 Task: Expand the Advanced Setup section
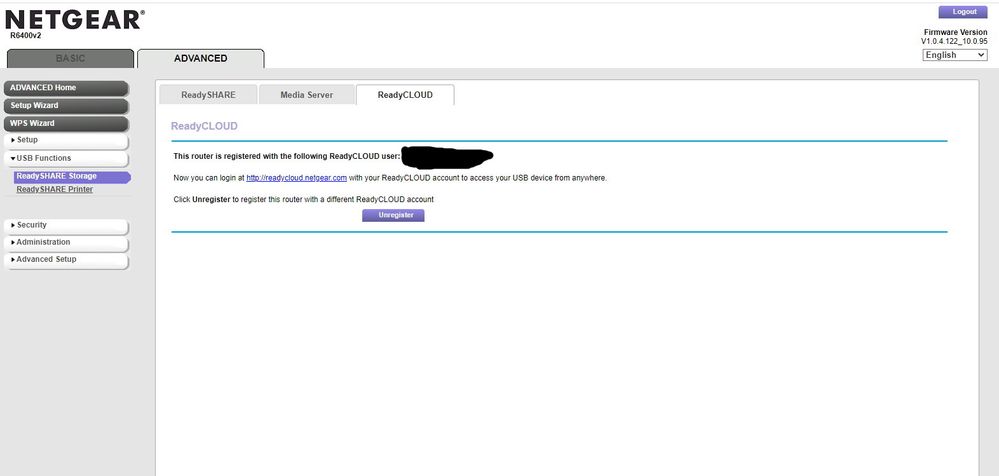[x=66, y=260]
